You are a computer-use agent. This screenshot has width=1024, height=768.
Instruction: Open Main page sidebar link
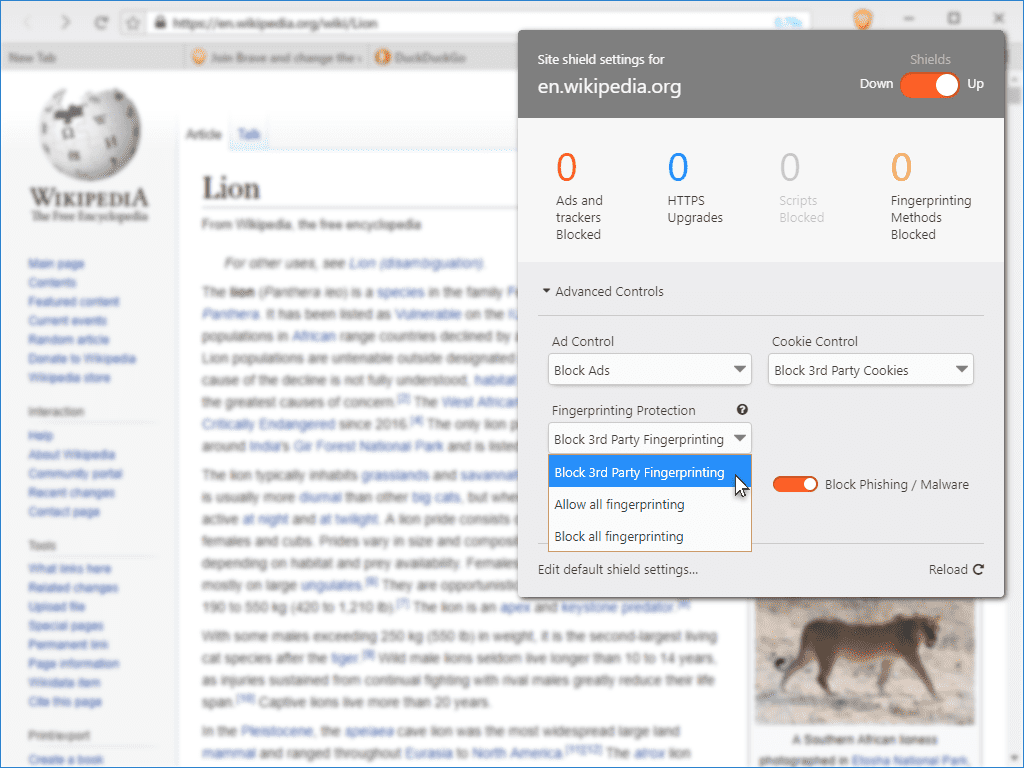(56, 264)
